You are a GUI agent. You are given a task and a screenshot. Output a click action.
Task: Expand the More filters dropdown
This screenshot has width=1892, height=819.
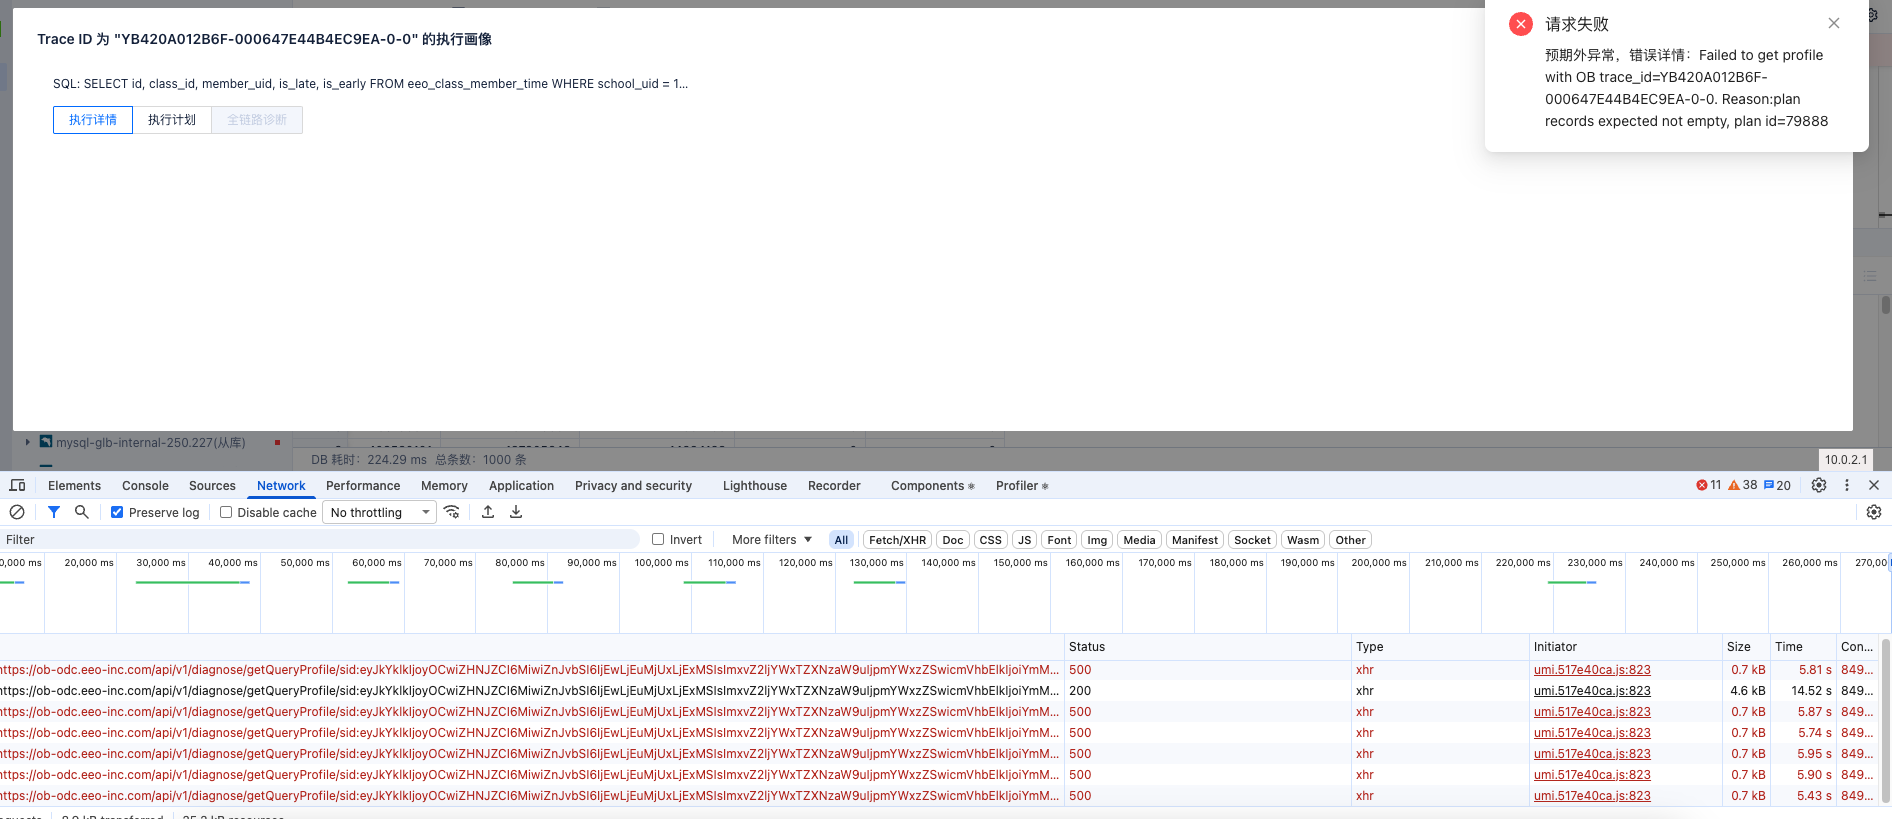pyautogui.click(x=771, y=539)
